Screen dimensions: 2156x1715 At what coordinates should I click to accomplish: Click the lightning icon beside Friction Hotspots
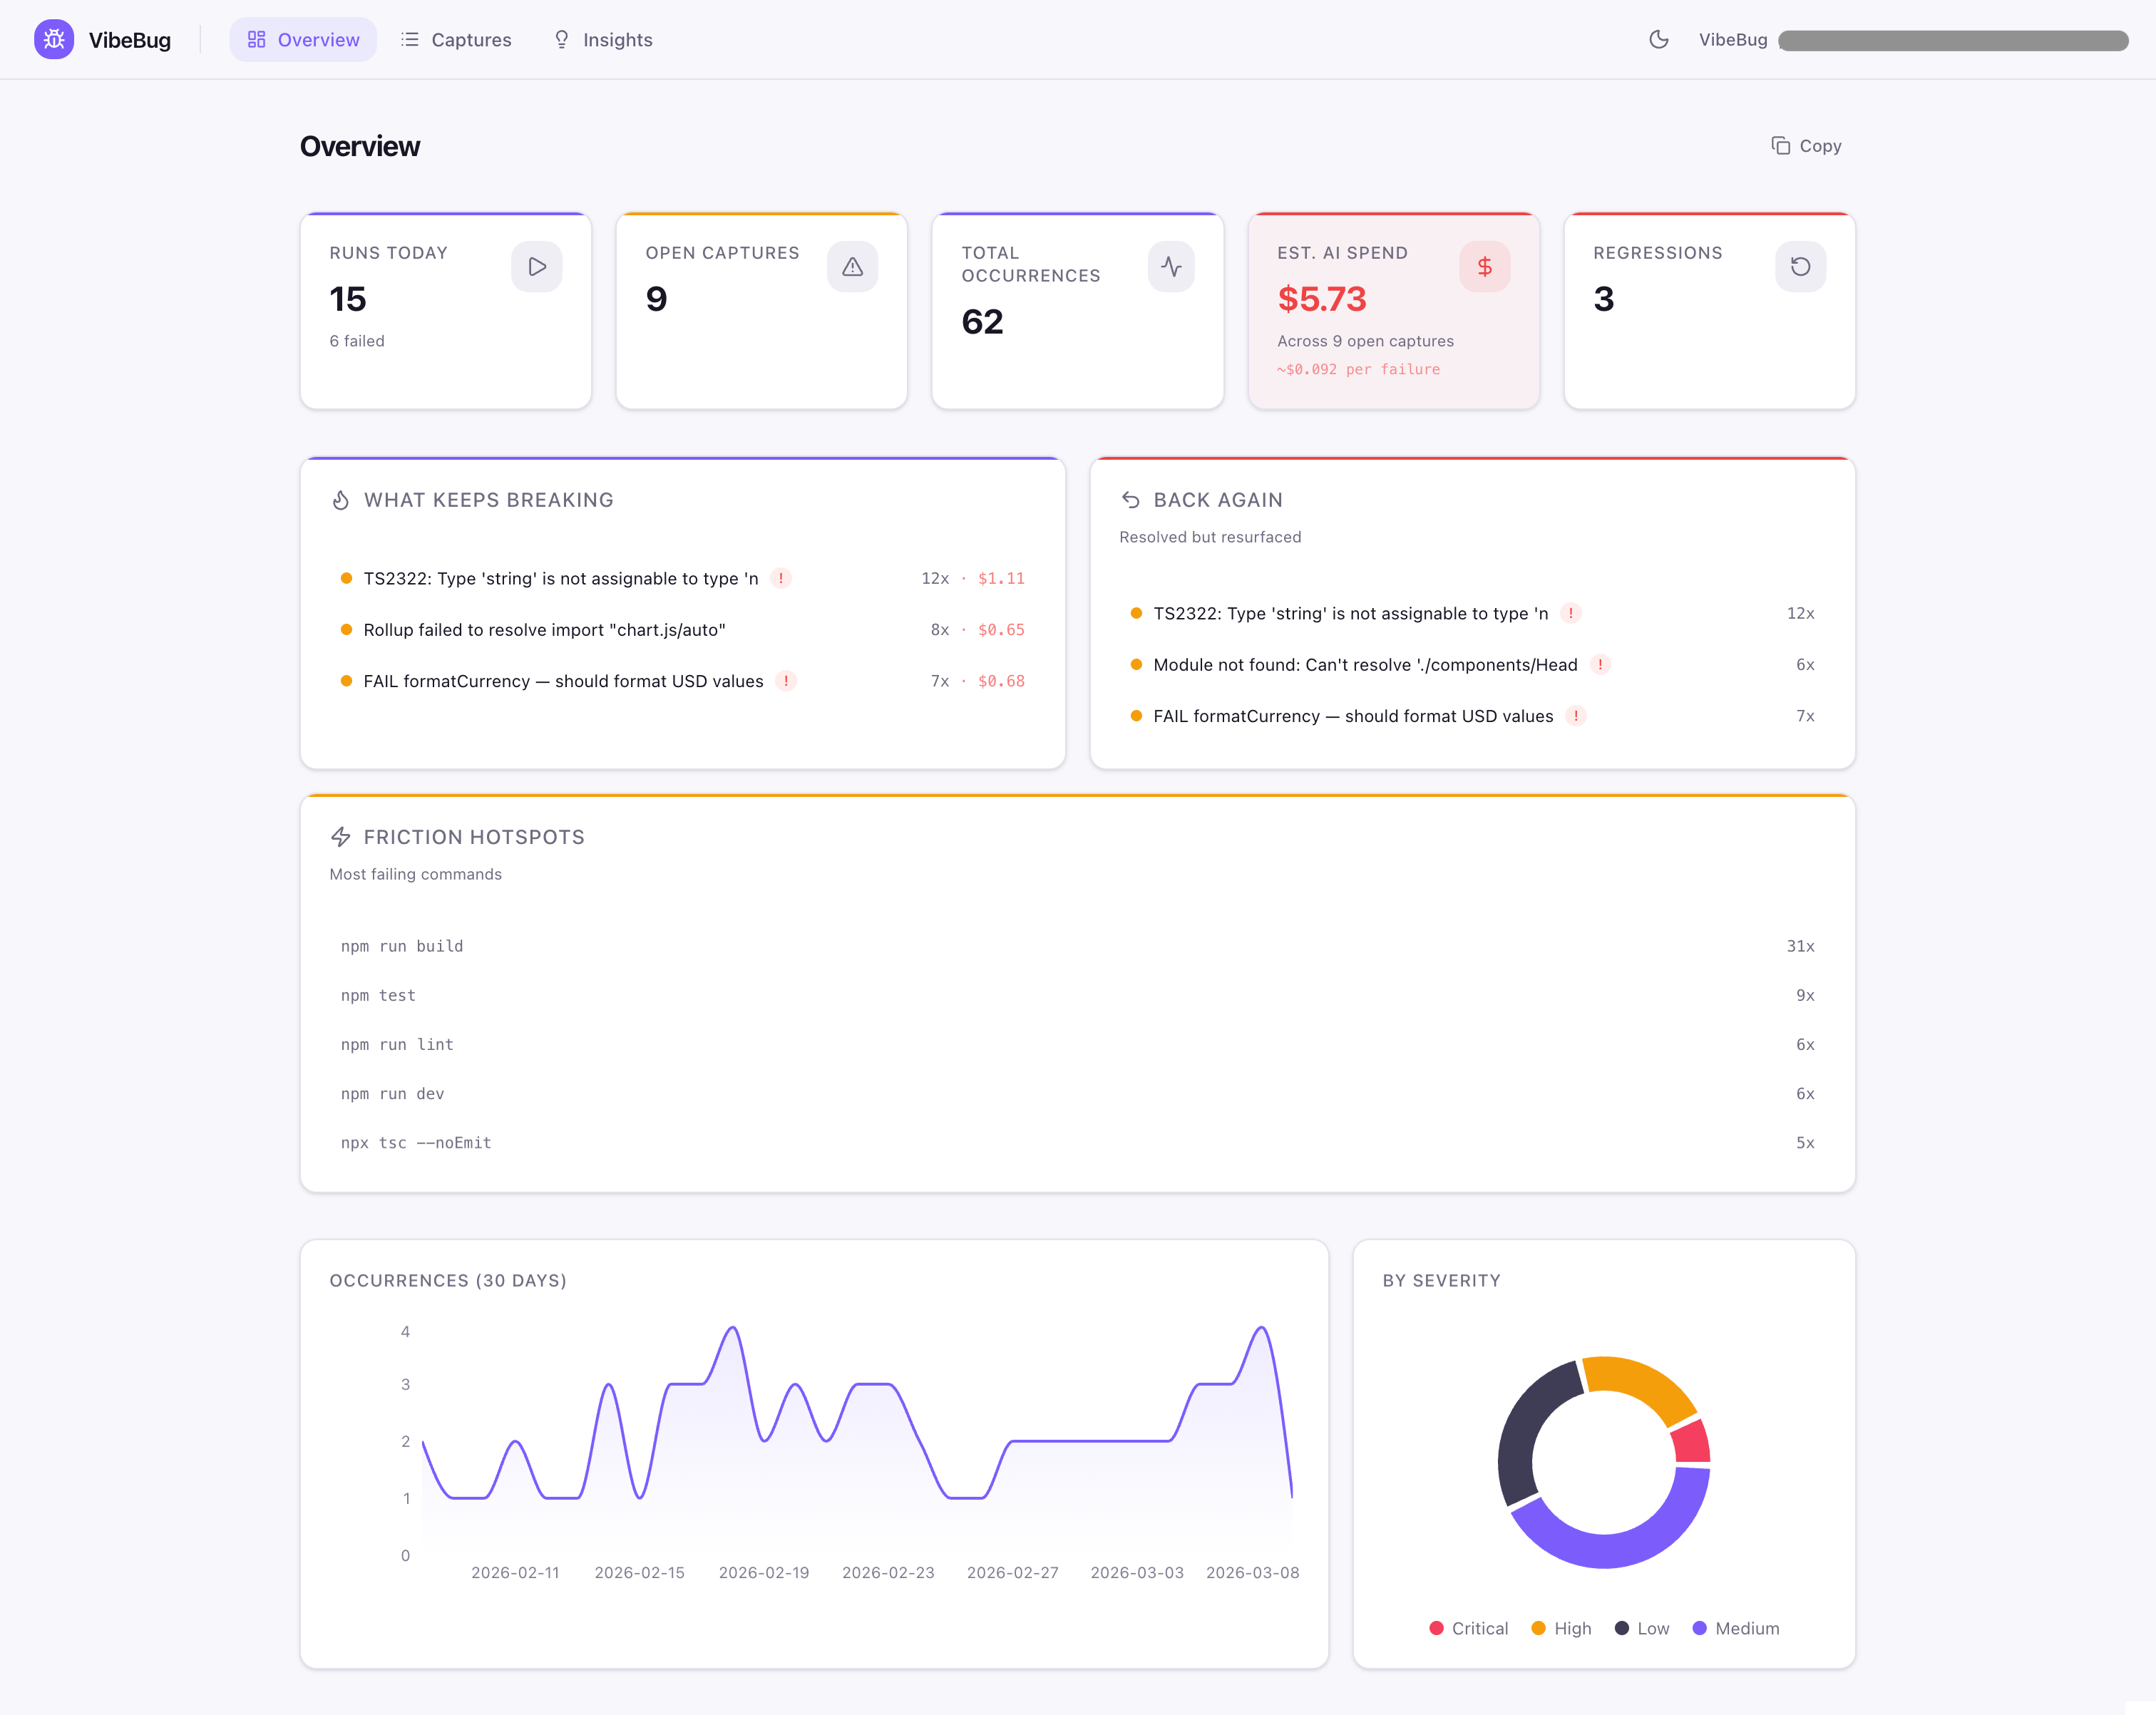pos(341,837)
